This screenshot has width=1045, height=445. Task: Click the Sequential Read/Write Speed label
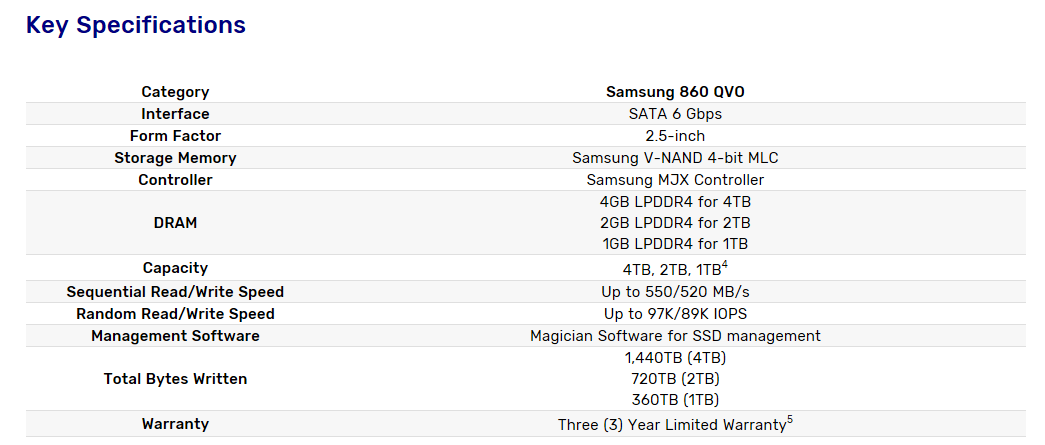click(x=175, y=292)
